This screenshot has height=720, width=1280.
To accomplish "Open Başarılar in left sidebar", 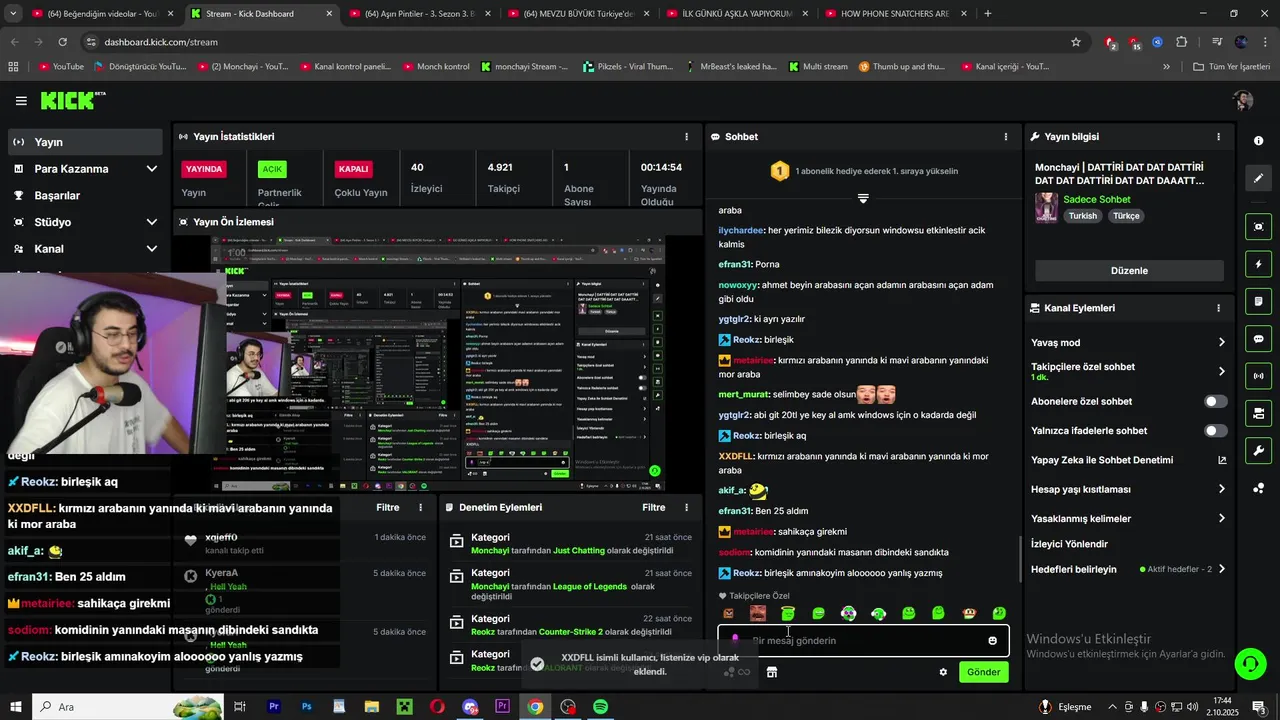I will [x=84, y=195].
